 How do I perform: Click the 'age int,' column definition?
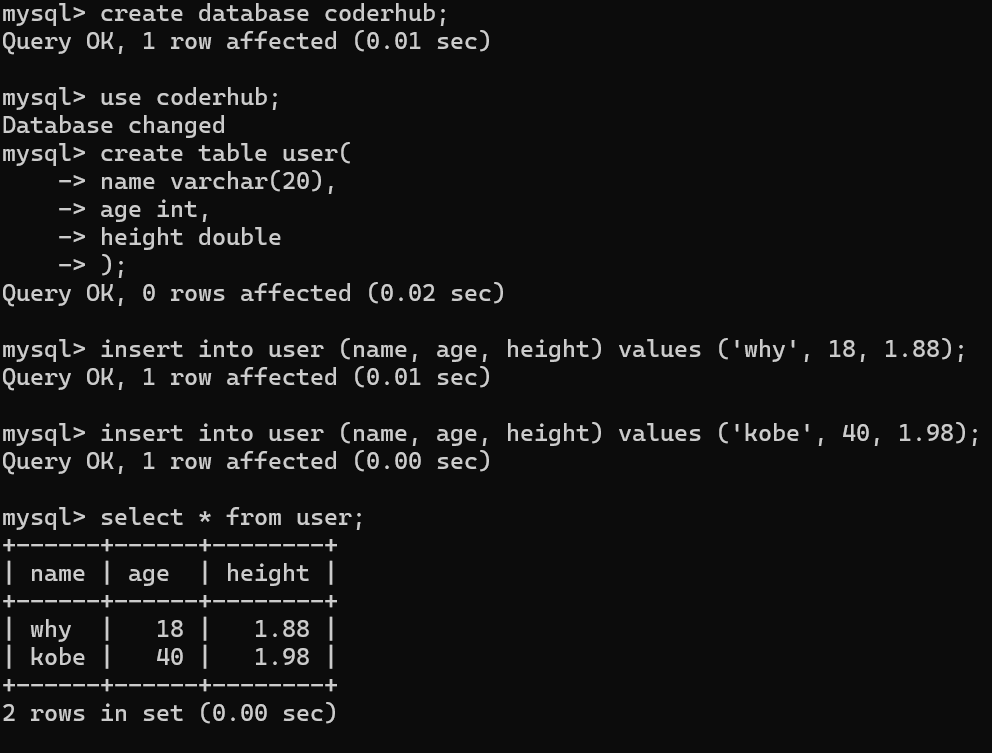point(155,210)
